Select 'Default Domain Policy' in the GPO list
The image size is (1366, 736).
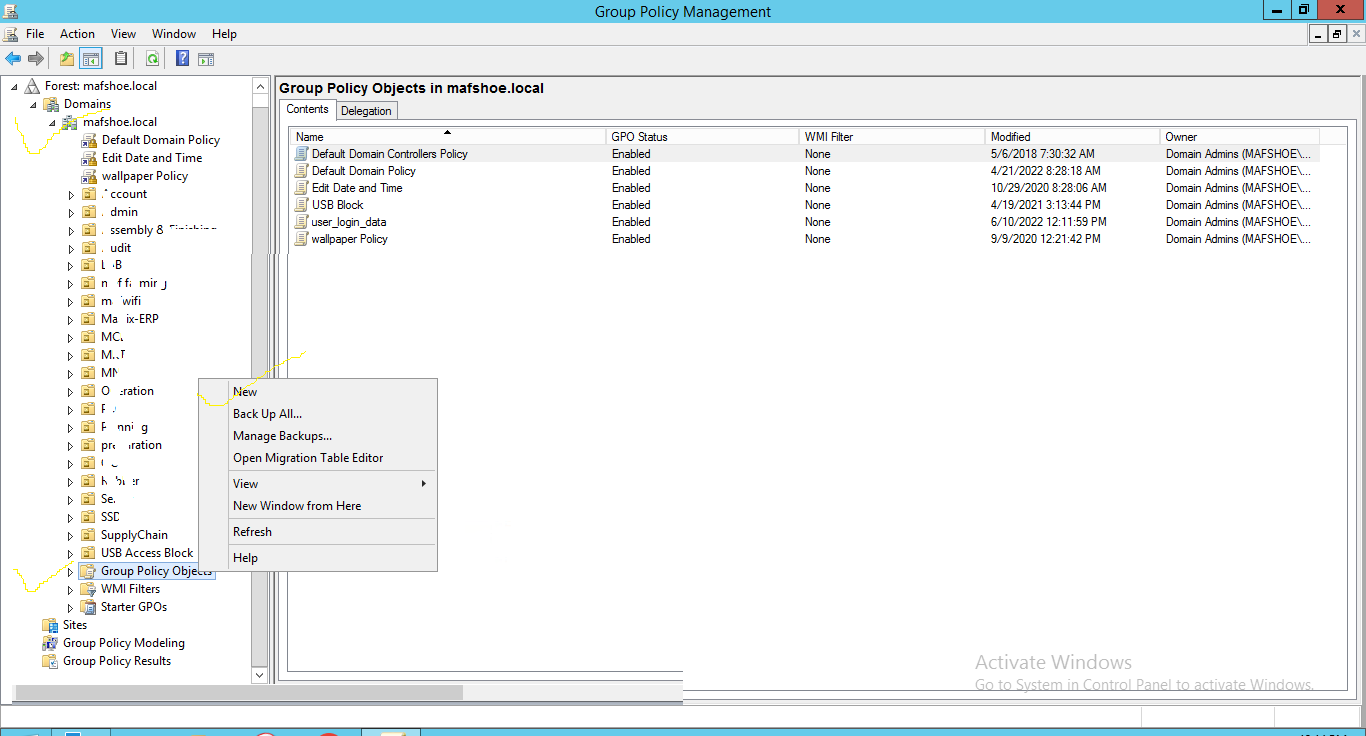(x=804, y=171)
